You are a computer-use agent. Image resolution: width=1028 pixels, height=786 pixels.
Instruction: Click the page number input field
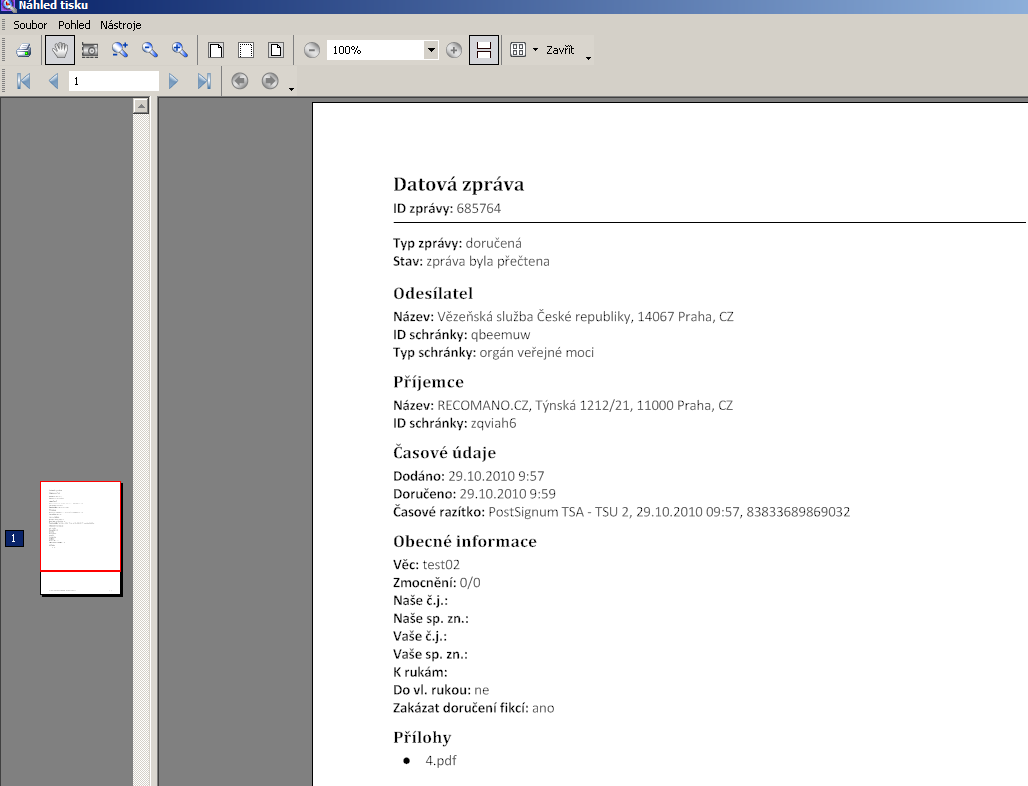click(x=114, y=81)
